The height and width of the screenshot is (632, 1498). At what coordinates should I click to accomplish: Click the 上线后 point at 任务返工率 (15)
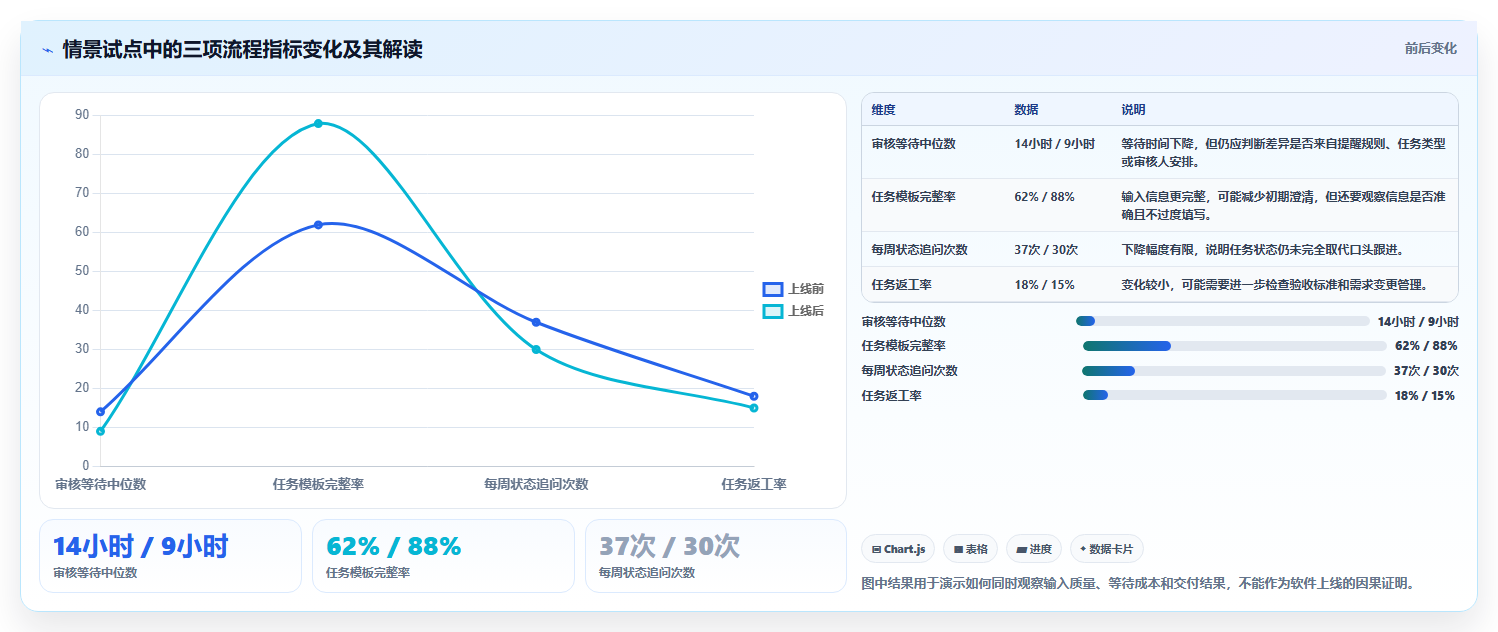(x=754, y=408)
